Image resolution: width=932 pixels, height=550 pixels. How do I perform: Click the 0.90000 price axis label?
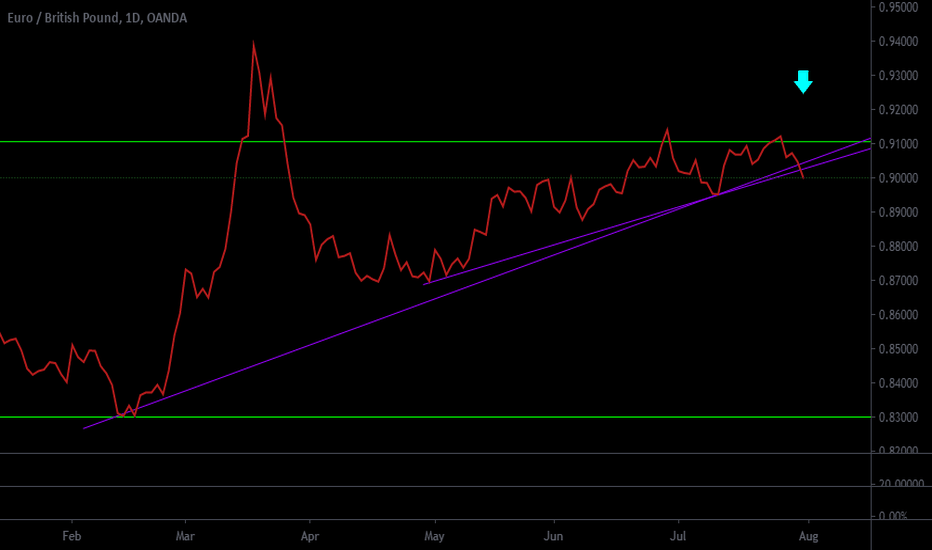898,178
